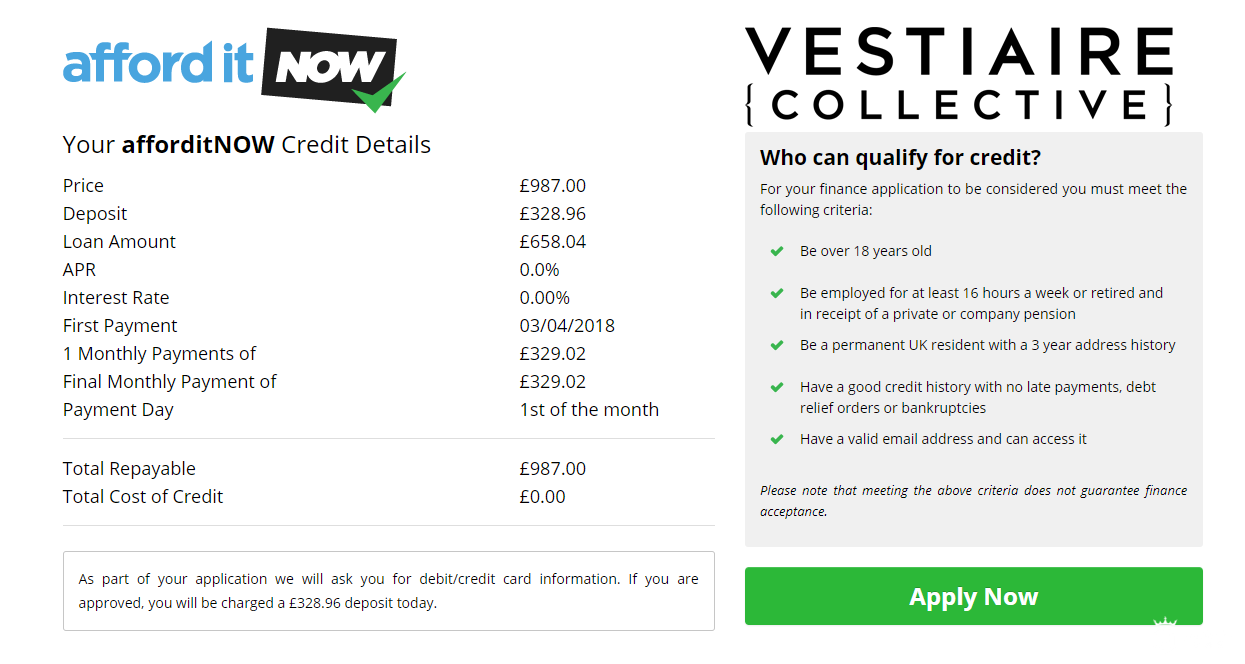The width and height of the screenshot is (1245, 664).
Task: Click the checkmark beside the valid email criterion
Action: (776, 440)
